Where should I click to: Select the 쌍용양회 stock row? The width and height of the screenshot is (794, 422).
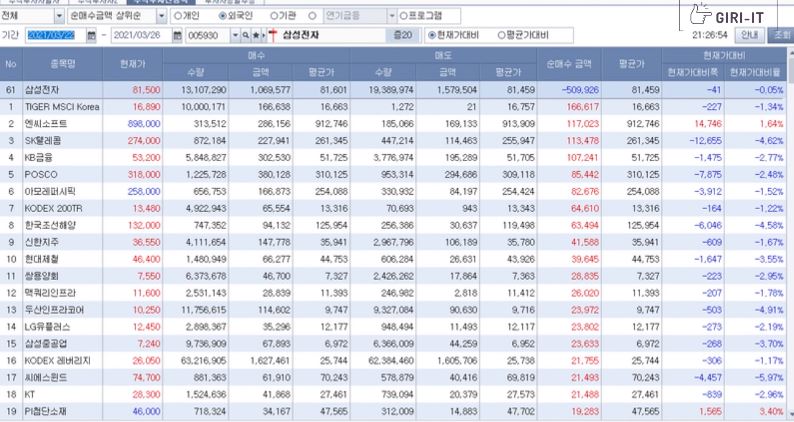click(x=393, y=276)
